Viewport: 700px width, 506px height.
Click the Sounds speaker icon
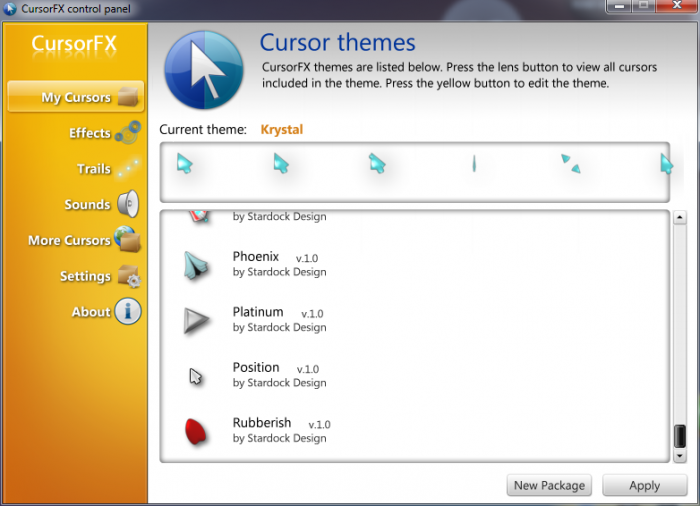(x=128, y=204)
